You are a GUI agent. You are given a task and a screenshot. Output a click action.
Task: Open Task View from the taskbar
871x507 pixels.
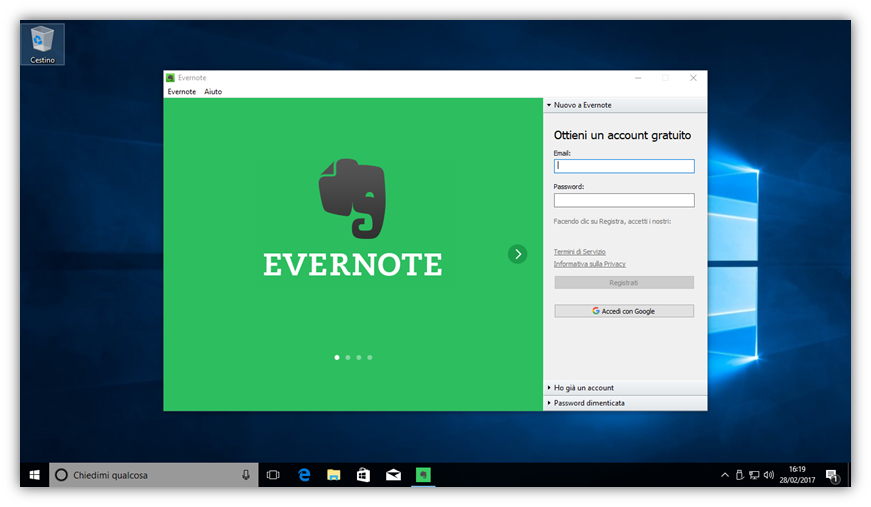(x=273, y=475)
